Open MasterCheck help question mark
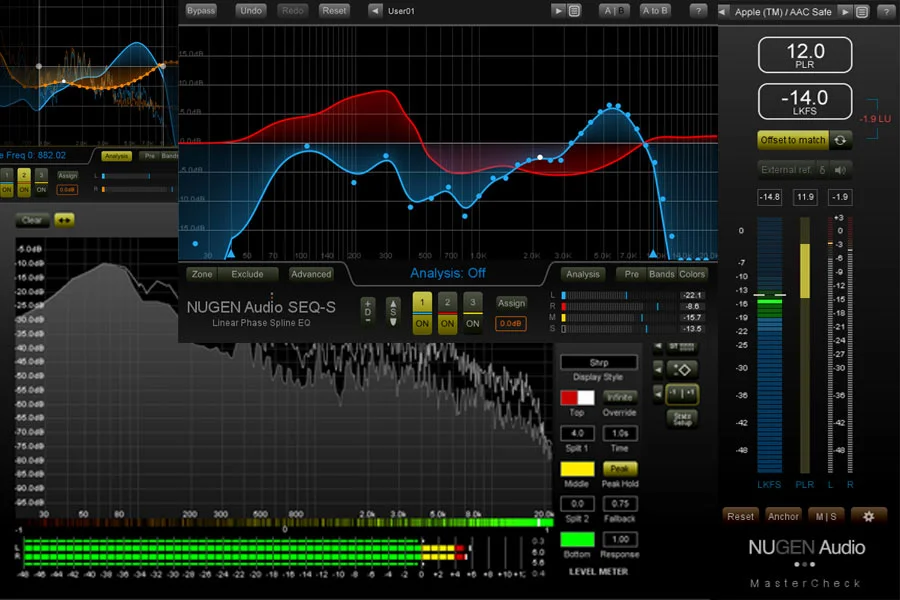This screenshot has height=600, width=900. (886, 11)
